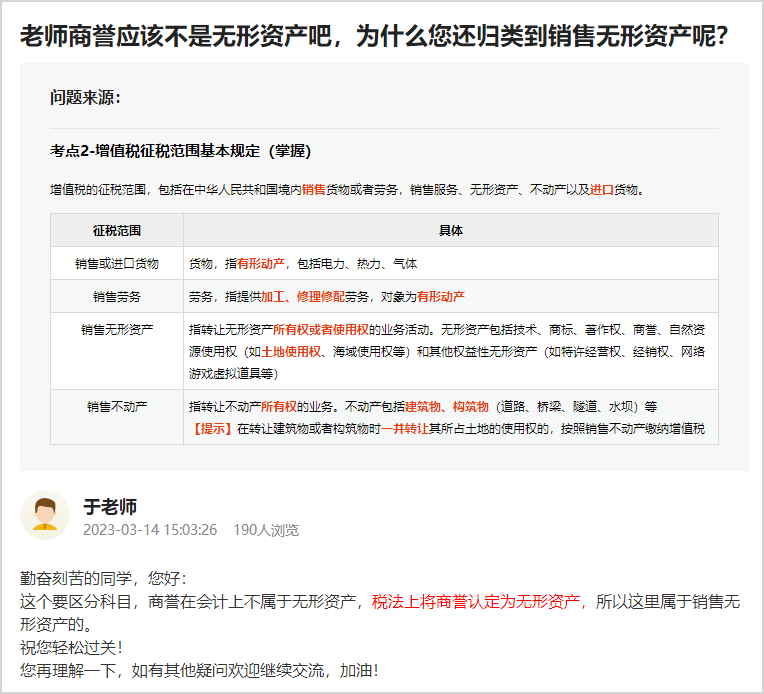This screenshot has width=764, height=694.
Task: Select the 销售无形资产 table row cell
Action: click(x=117, y=329)
